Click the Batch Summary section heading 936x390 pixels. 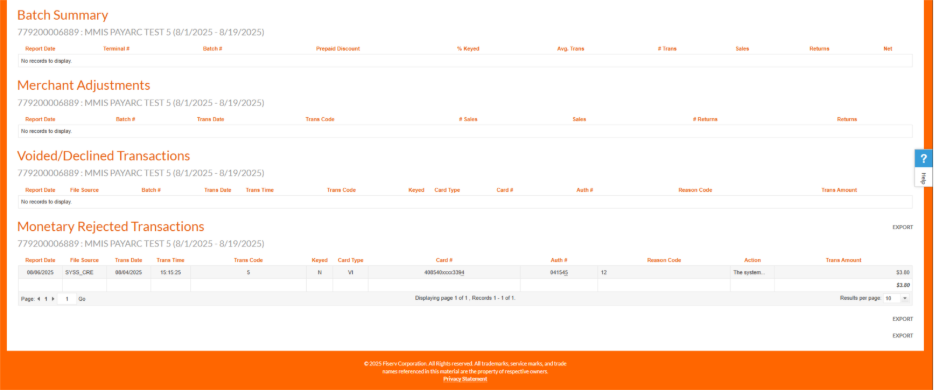tap(63, 16)
